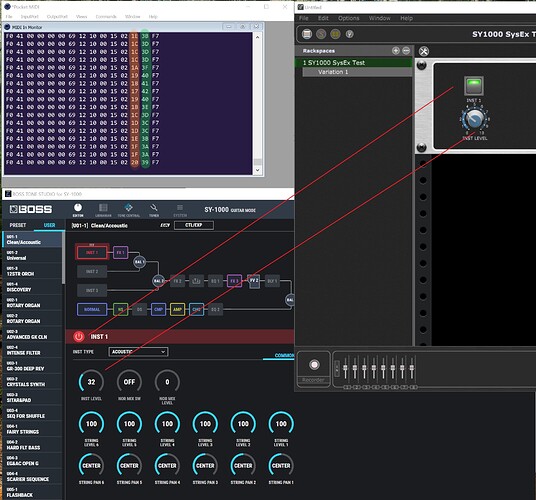Adjust the STRING LEVEL 1 knob
Viewport: 536px width, 500px height.
(281, 424)
